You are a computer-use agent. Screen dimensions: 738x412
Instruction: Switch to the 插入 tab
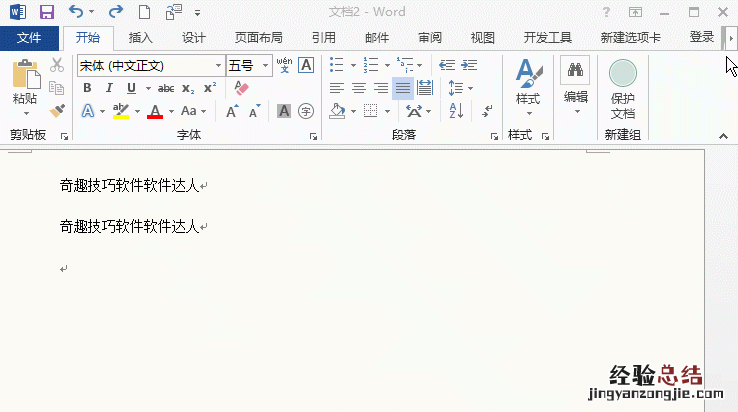[141, 38]
